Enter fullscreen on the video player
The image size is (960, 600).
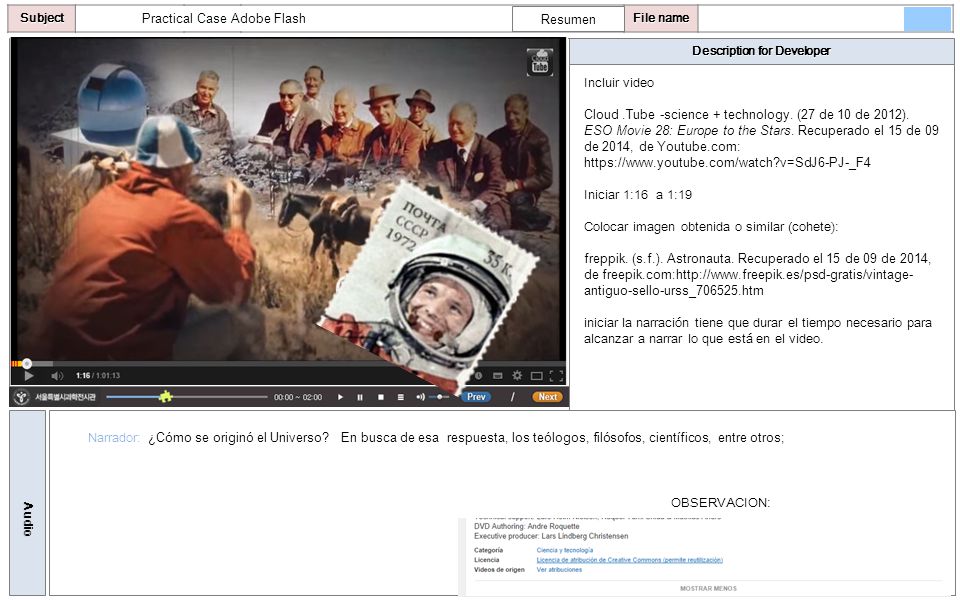click(556, 375)
